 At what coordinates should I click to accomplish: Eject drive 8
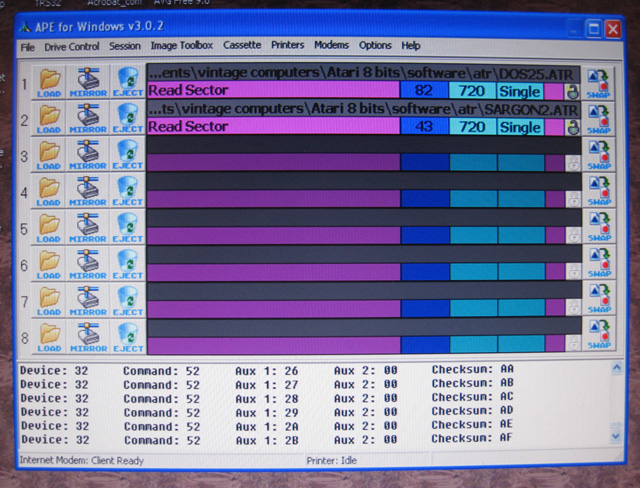pyautogui.click(x=127, y=338)
